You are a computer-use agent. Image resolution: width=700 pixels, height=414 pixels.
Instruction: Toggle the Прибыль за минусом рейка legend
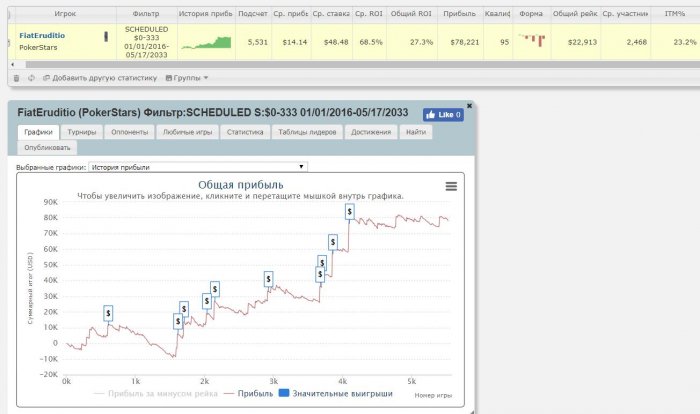(x=156, y=393)
